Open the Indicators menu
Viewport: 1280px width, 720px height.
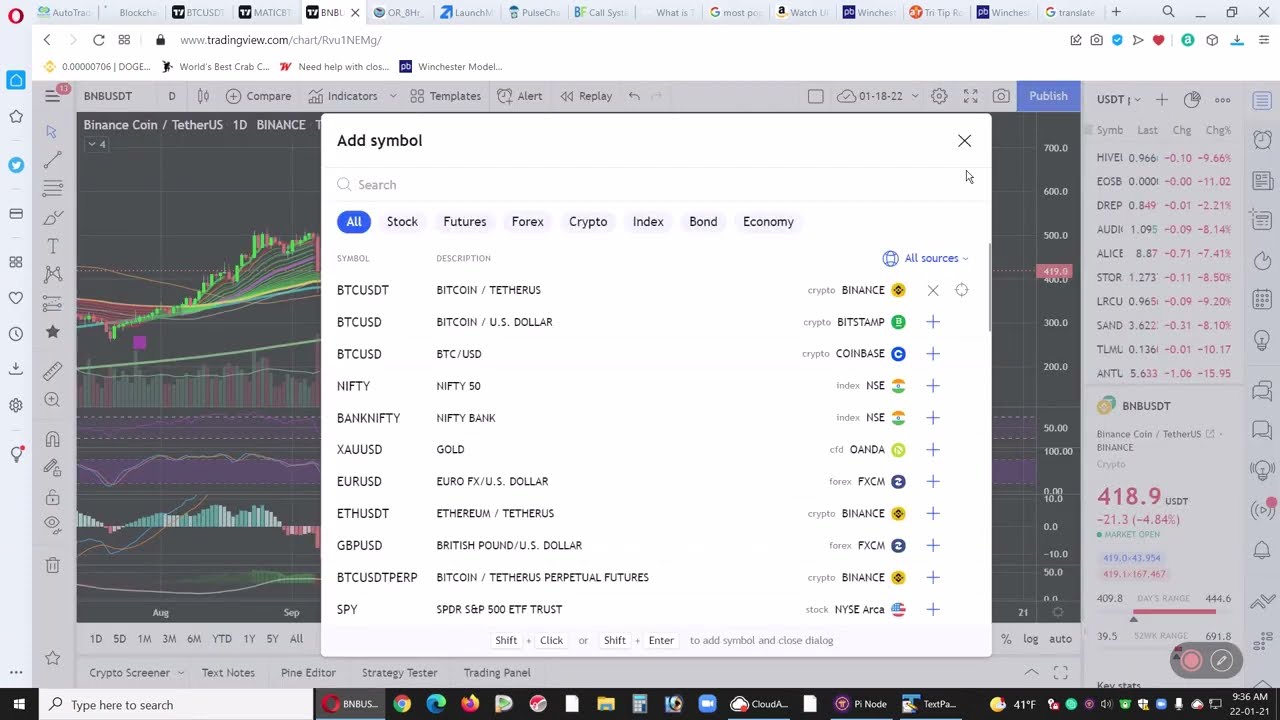point(343,96)
